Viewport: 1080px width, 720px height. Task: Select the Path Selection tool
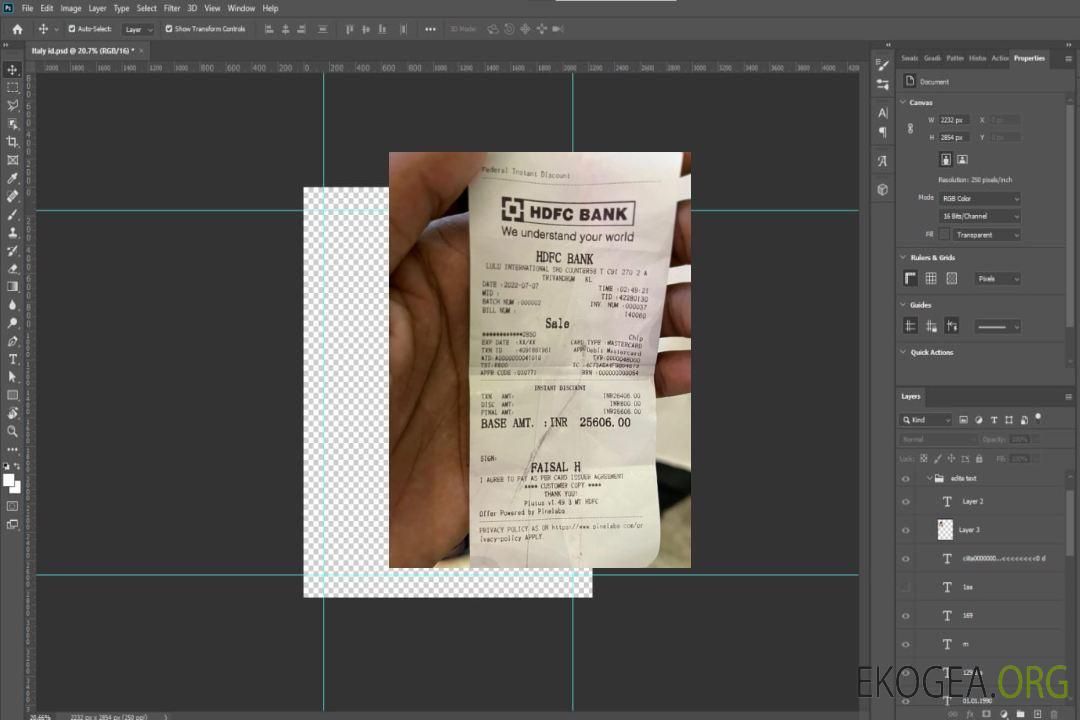click(x=12, y=377)
